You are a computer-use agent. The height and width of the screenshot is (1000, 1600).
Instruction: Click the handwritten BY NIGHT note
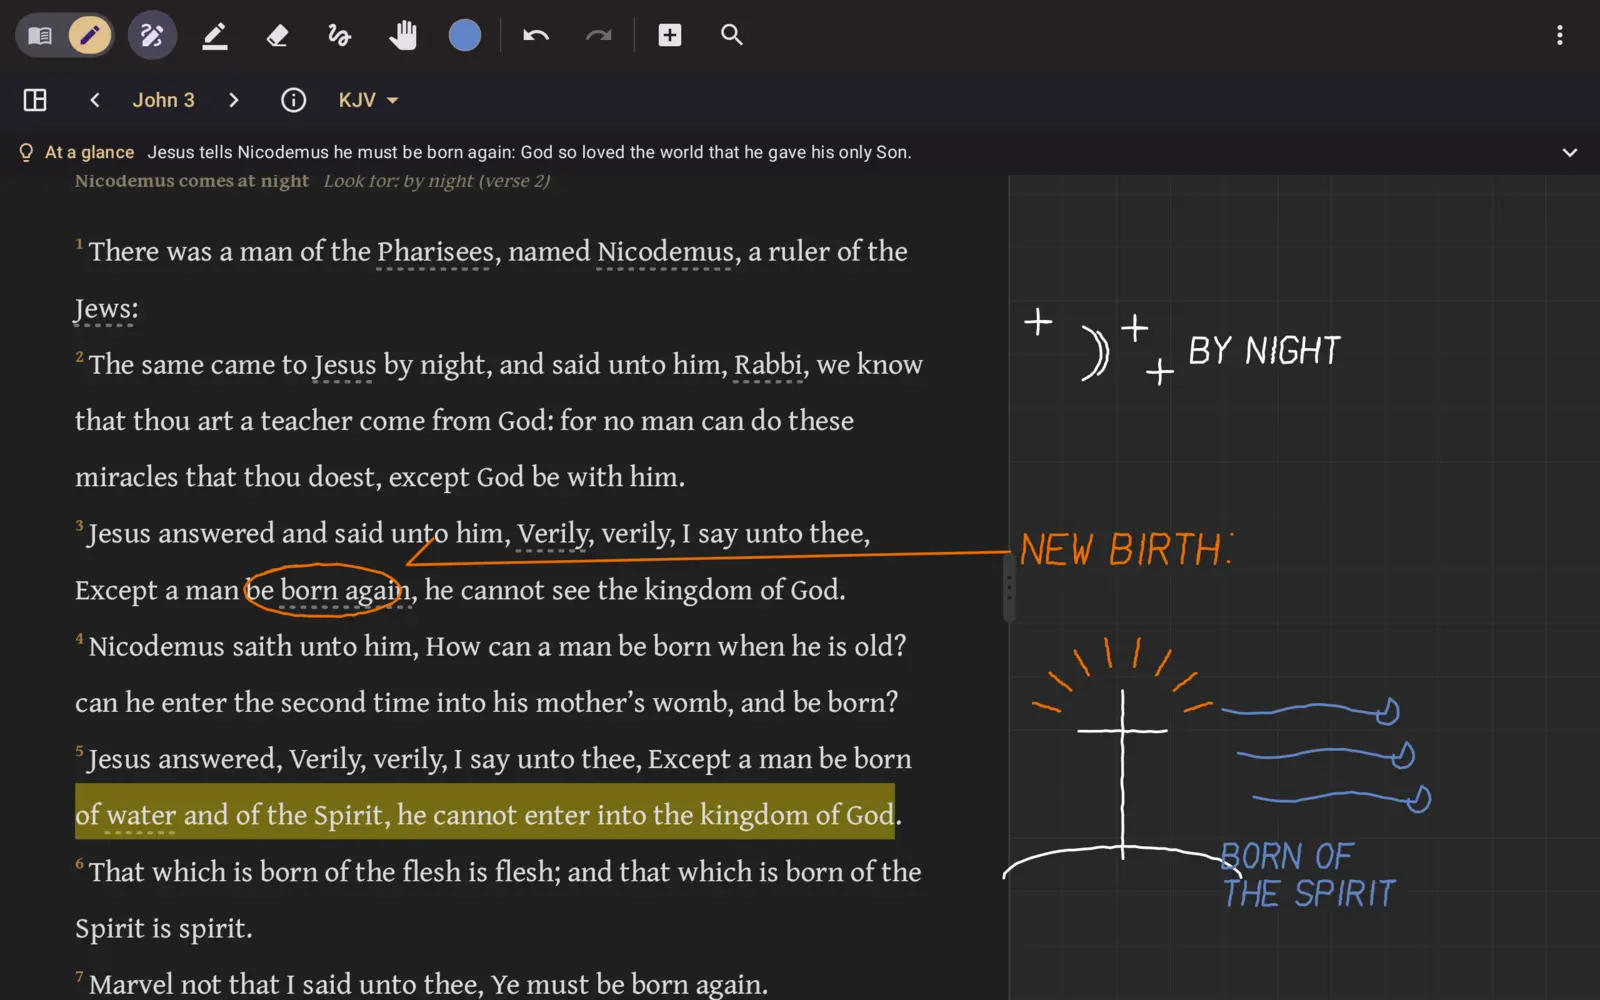click(x=1264, y=351)
